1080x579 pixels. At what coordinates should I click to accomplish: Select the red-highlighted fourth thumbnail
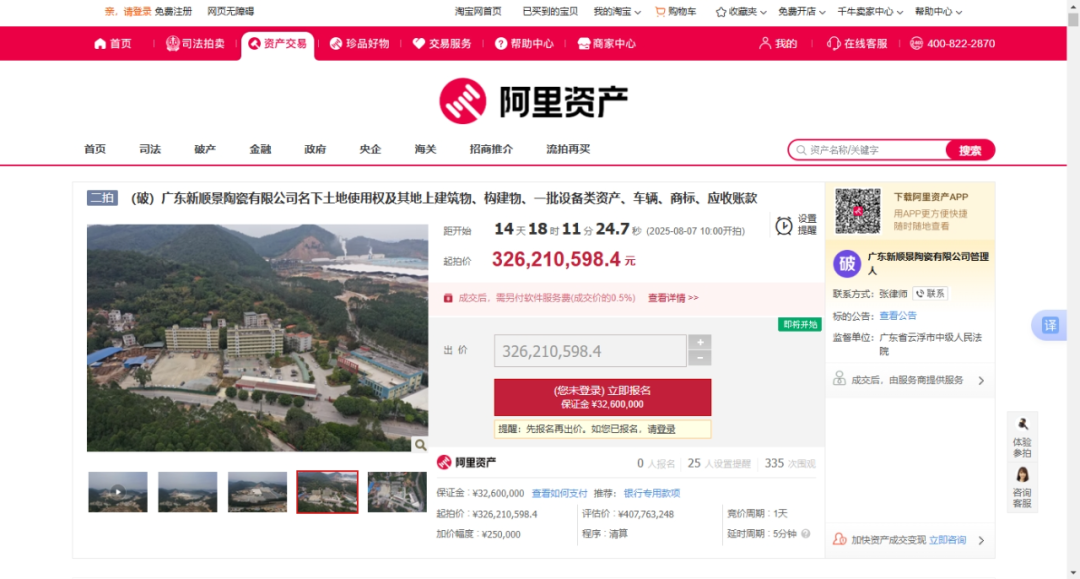pos(327,492)
